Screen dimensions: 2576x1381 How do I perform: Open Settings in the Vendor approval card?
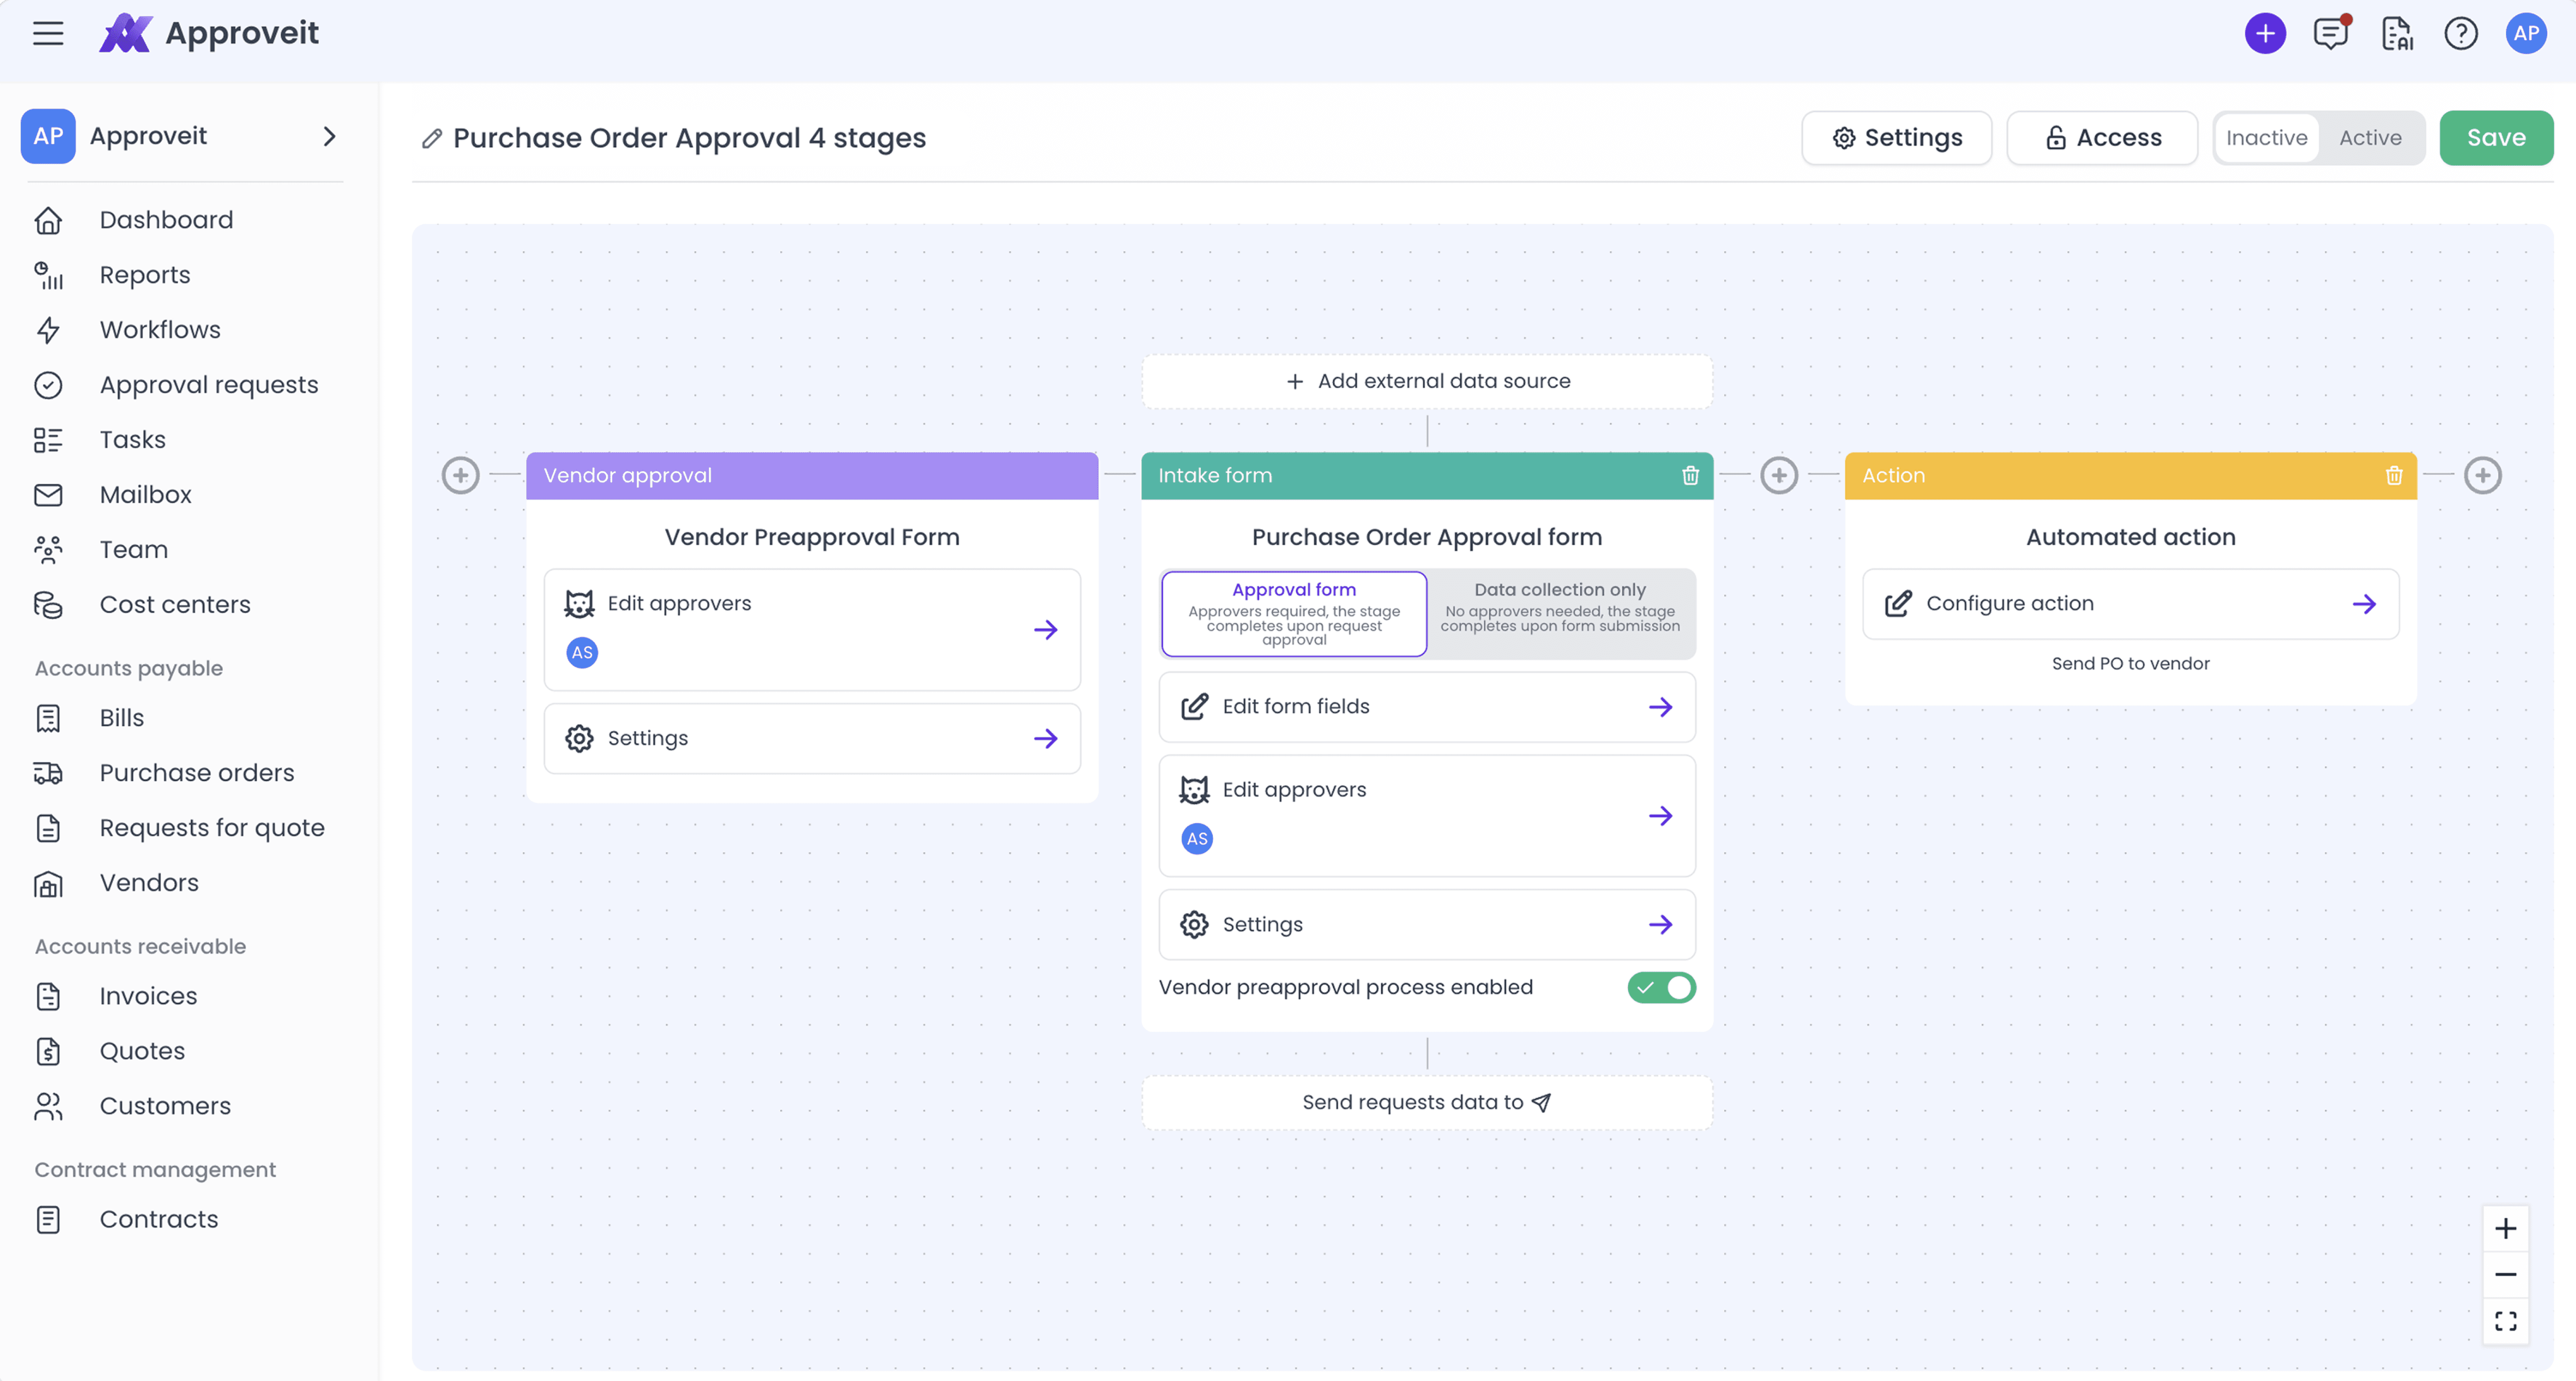click(812, 738)
